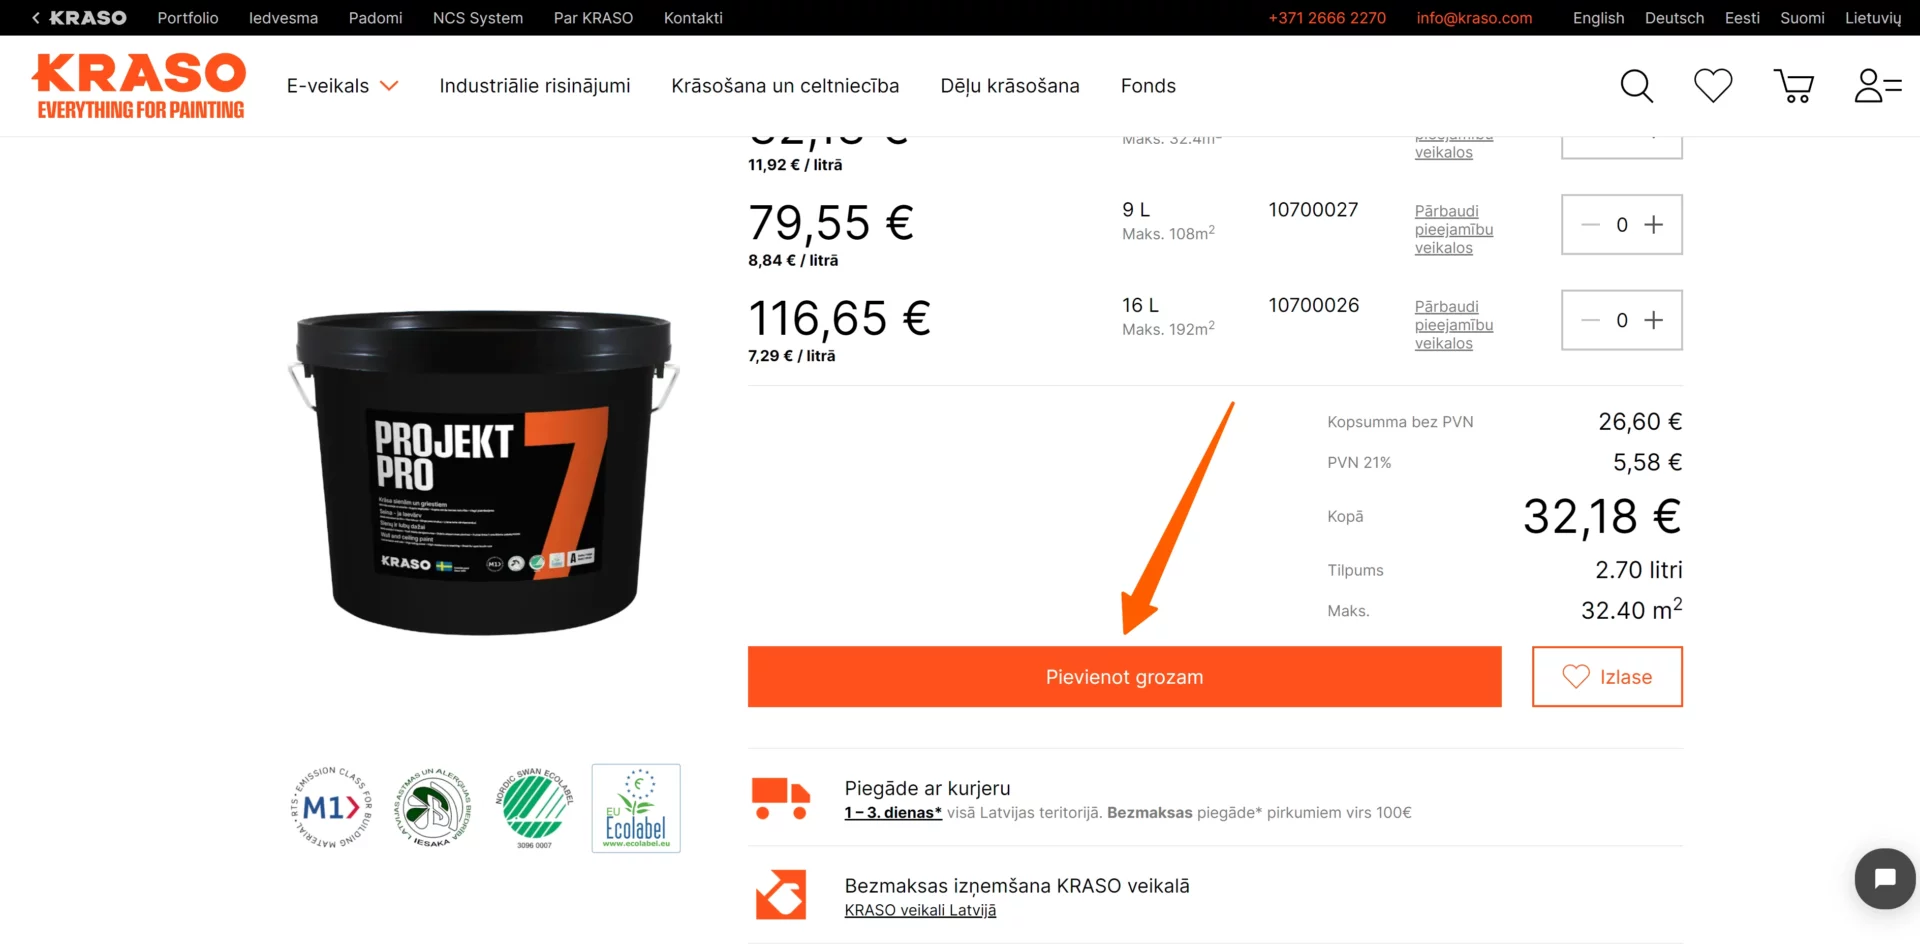Click the KRASO Everything for Painting logo
The width and height of the screenshot is (1920, 951).
[139, 86]
